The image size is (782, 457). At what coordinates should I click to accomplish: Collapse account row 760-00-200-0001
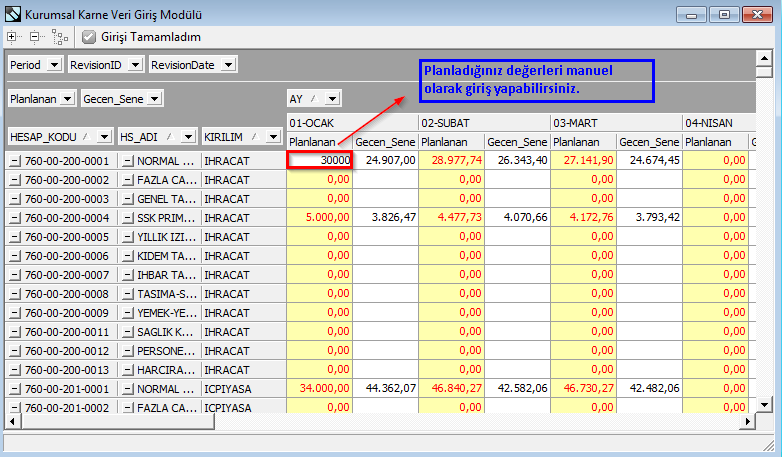pyautogui.click(x=15, y=161)
